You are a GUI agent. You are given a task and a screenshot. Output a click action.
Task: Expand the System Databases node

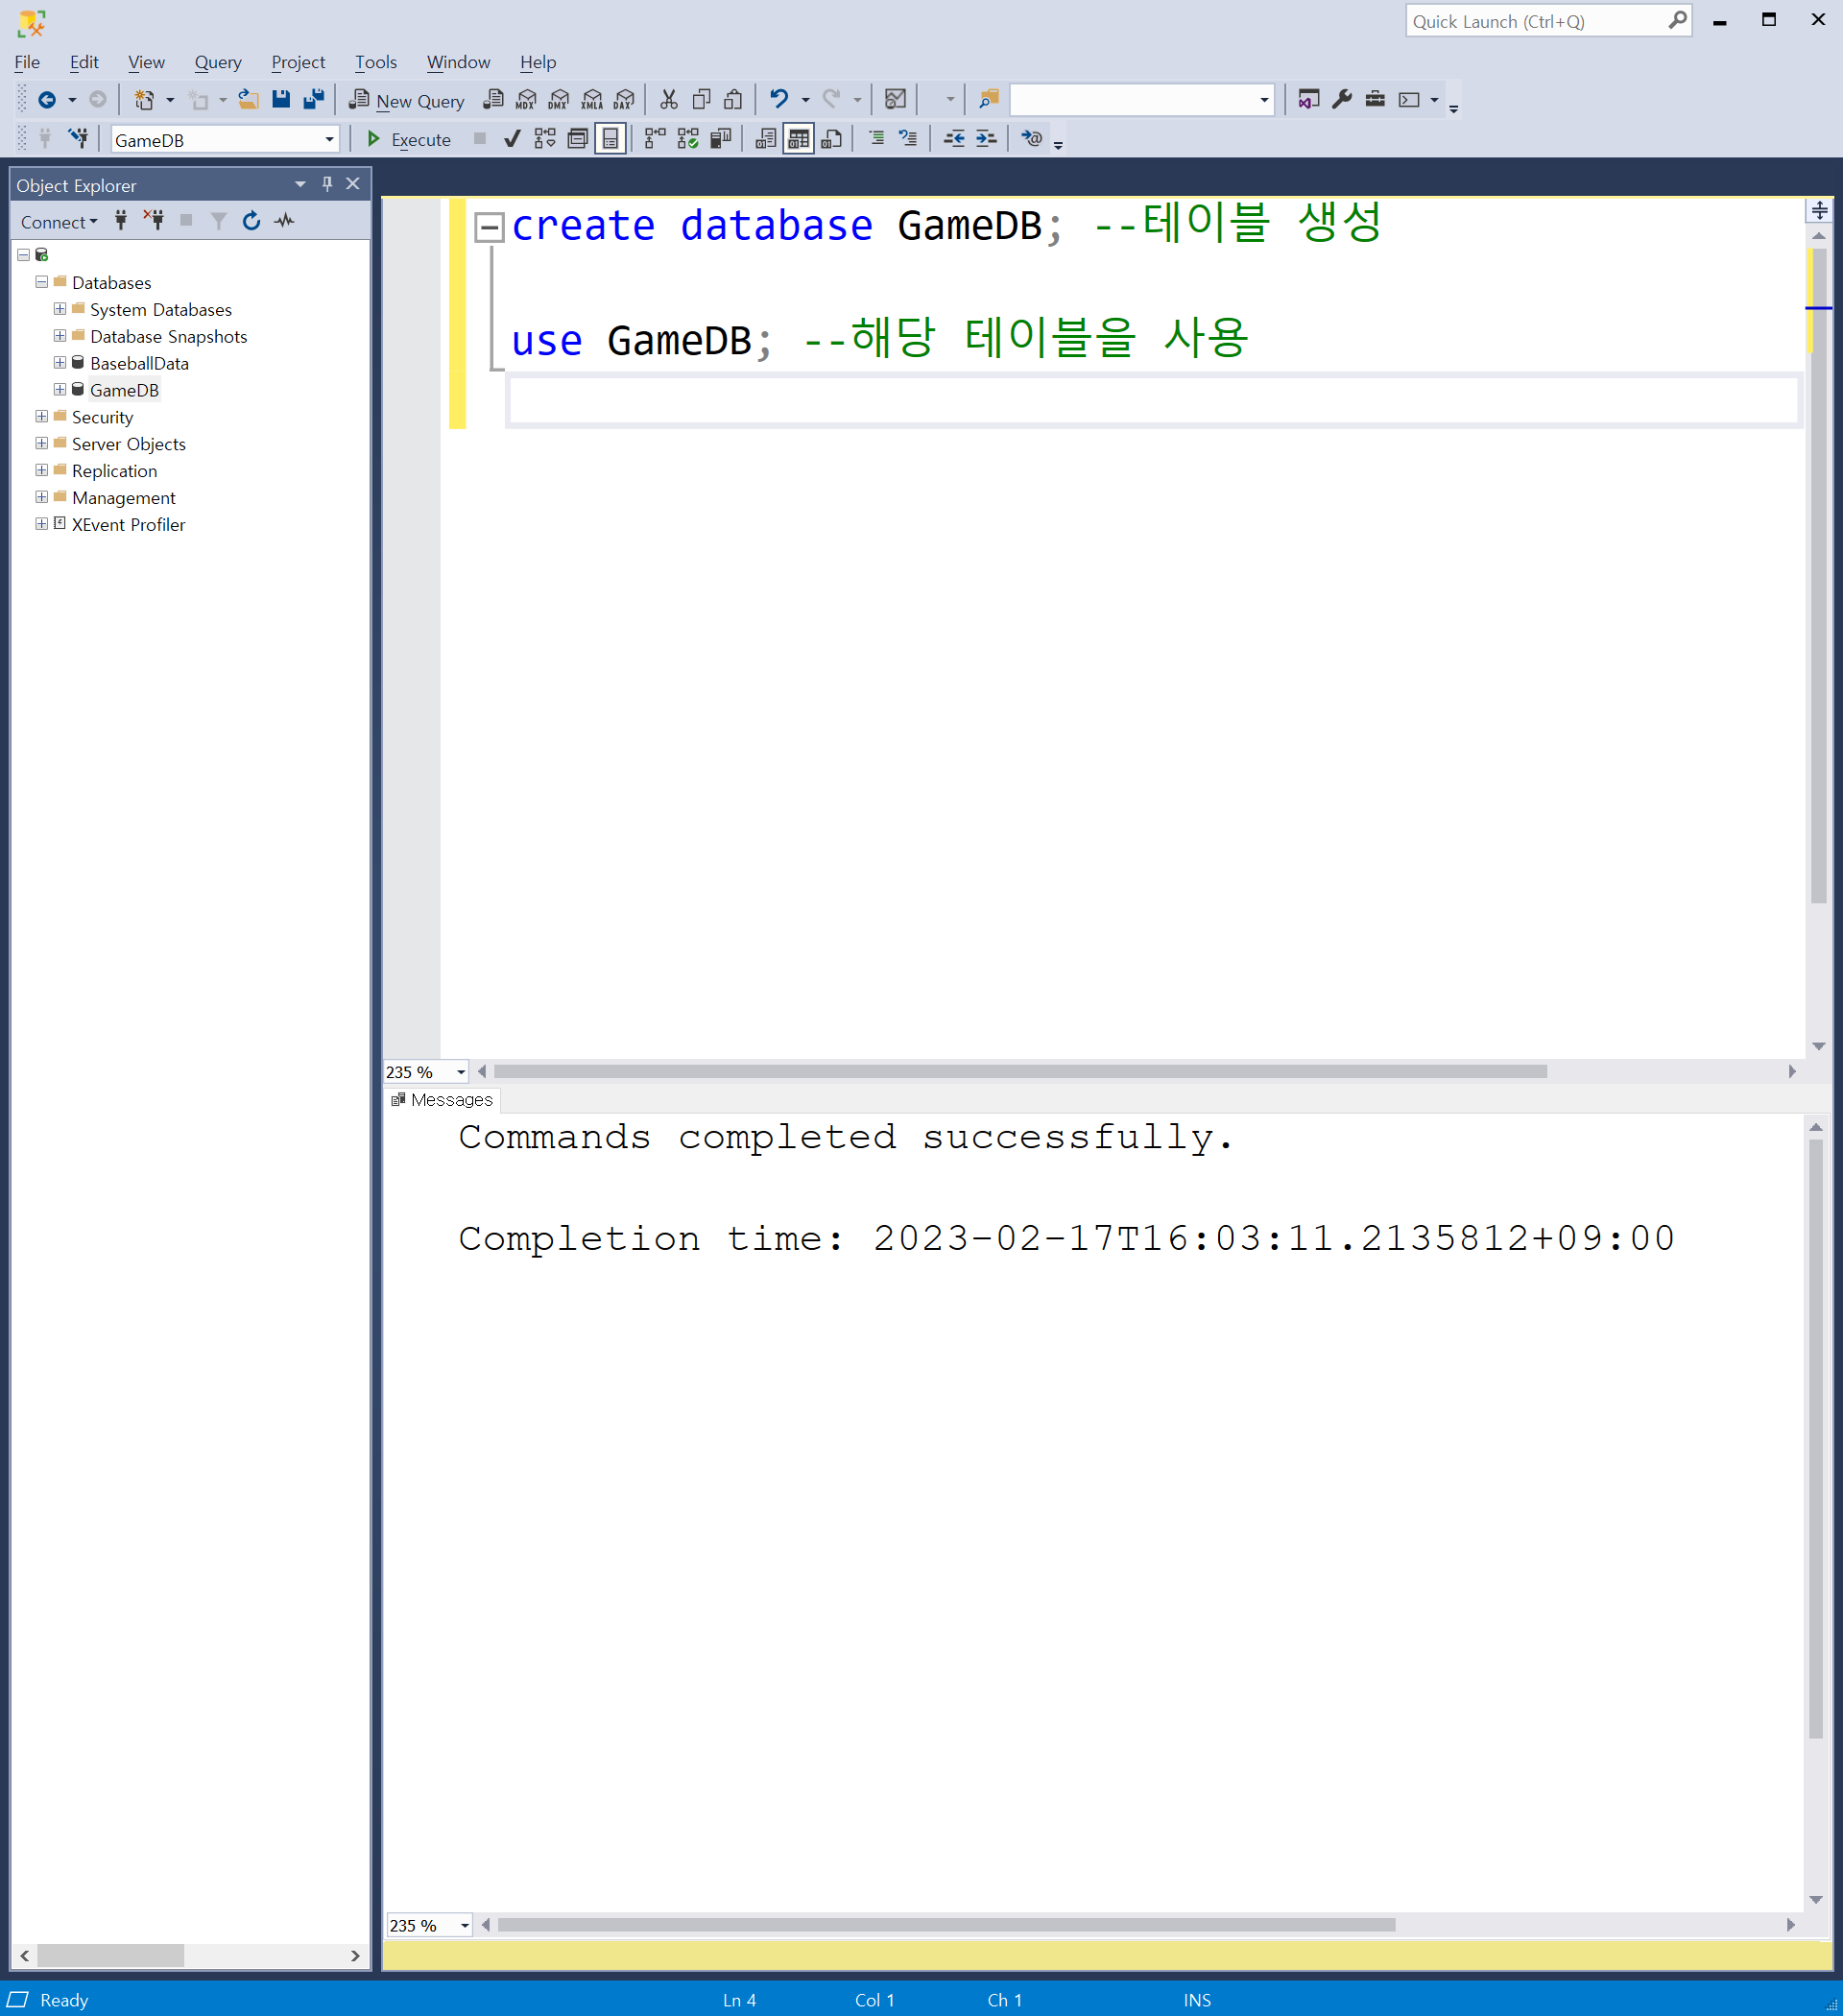(60, 309)
